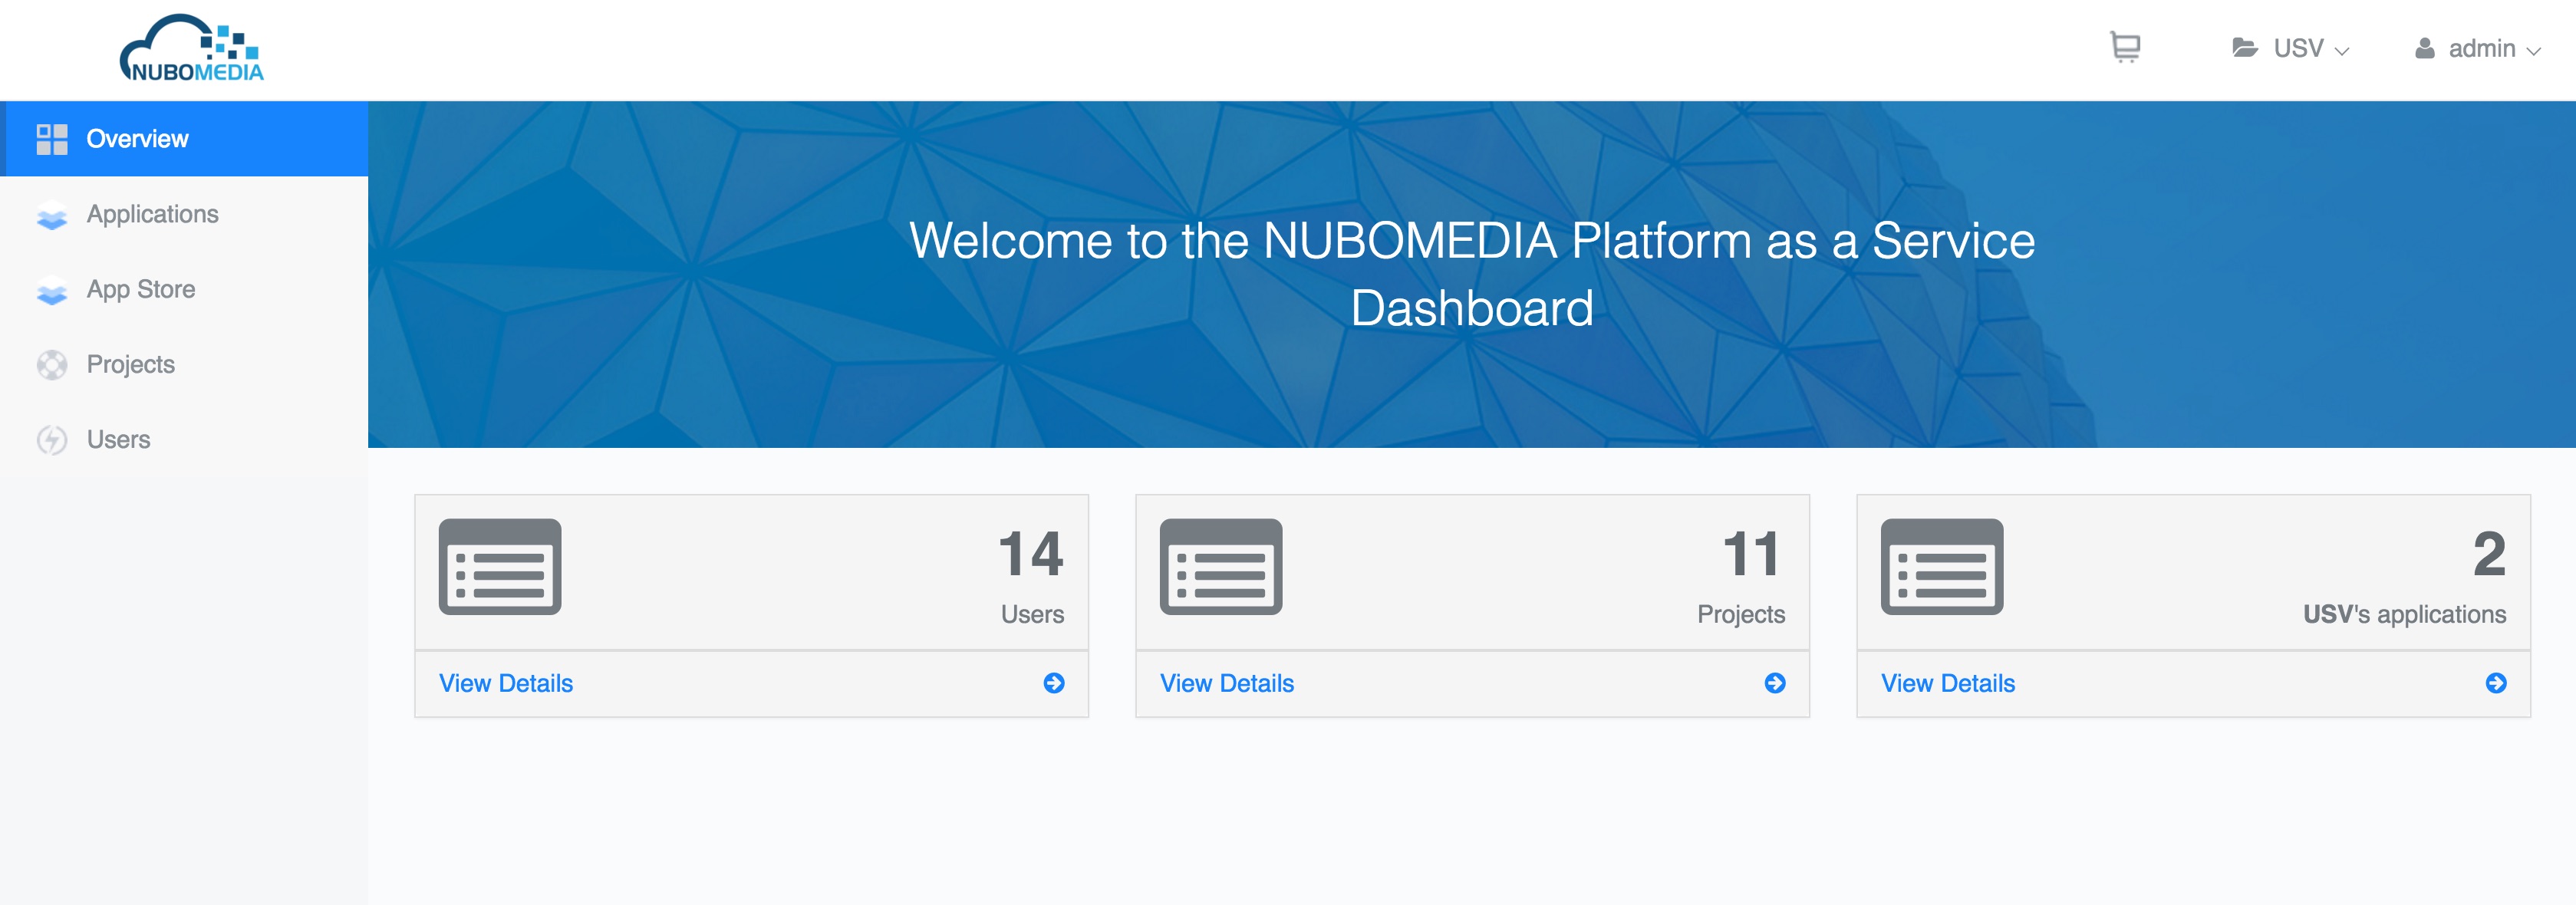
Task: Click View Details link under Users
Action: point(506,683)
